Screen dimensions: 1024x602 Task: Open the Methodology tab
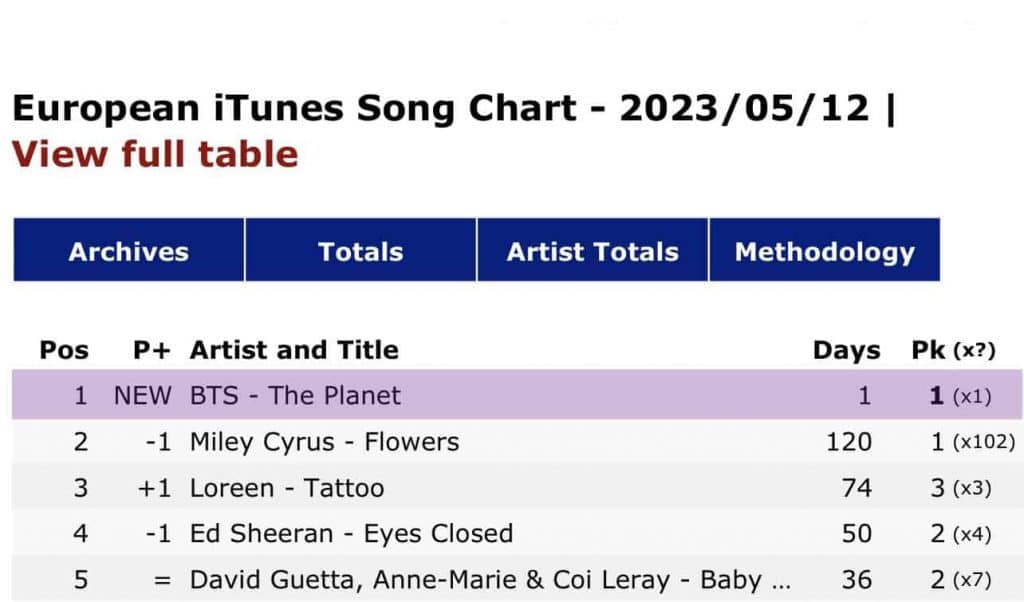pyautogui.click(x=824, y=251)
